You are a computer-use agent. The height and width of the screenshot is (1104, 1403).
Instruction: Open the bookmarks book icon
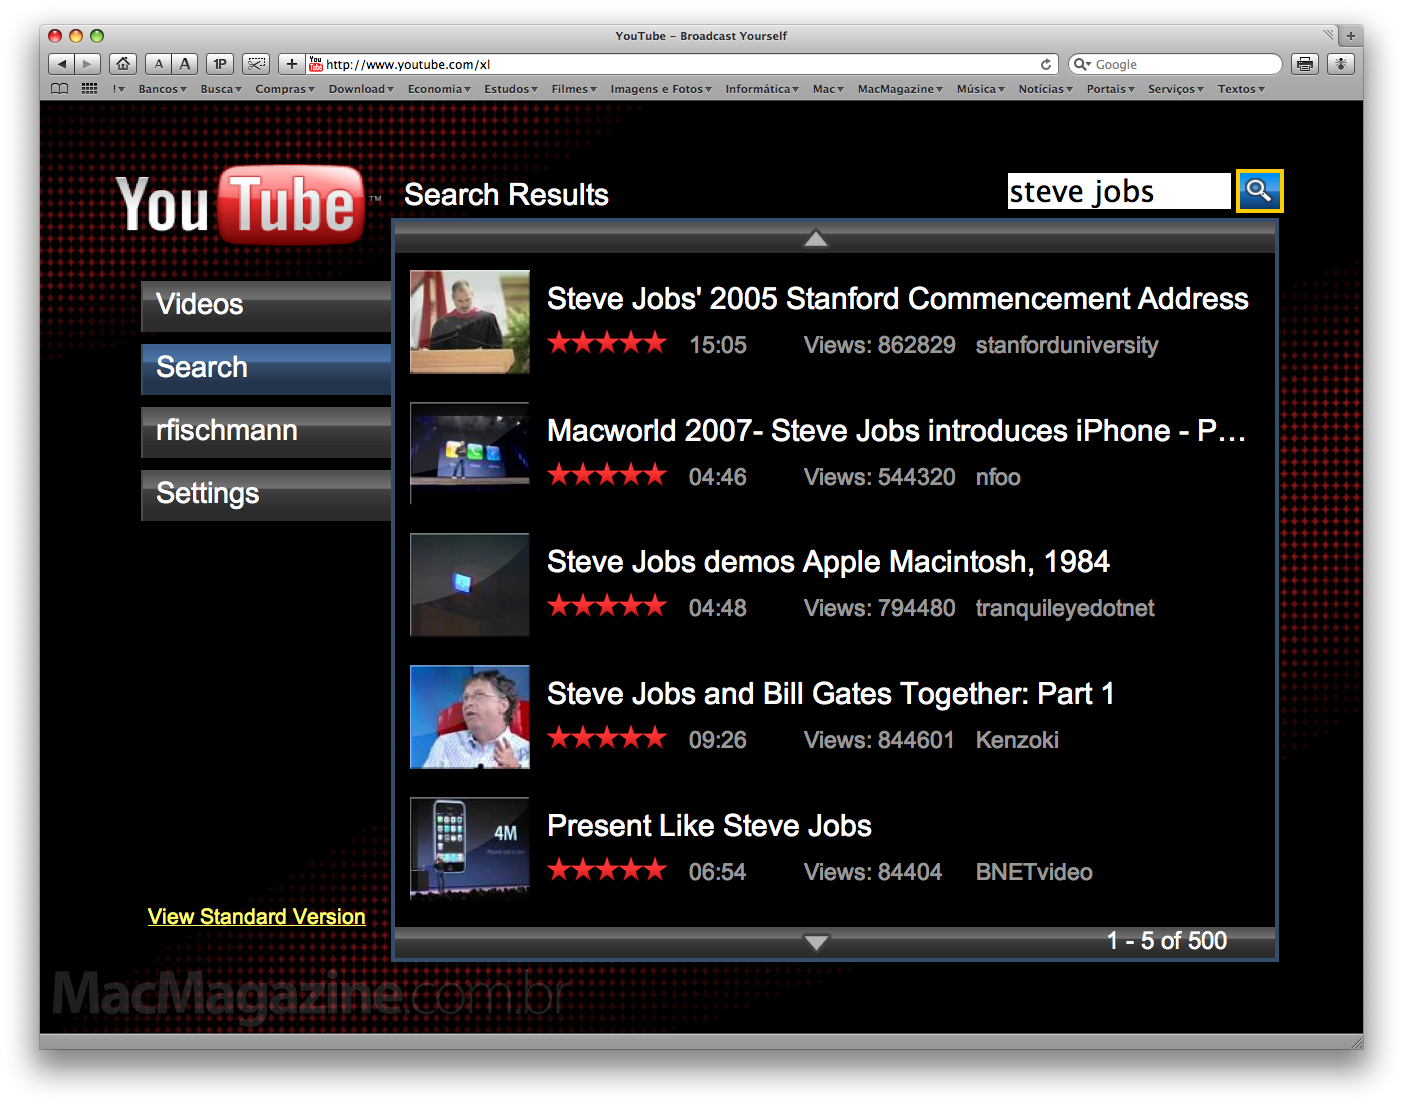60,89
